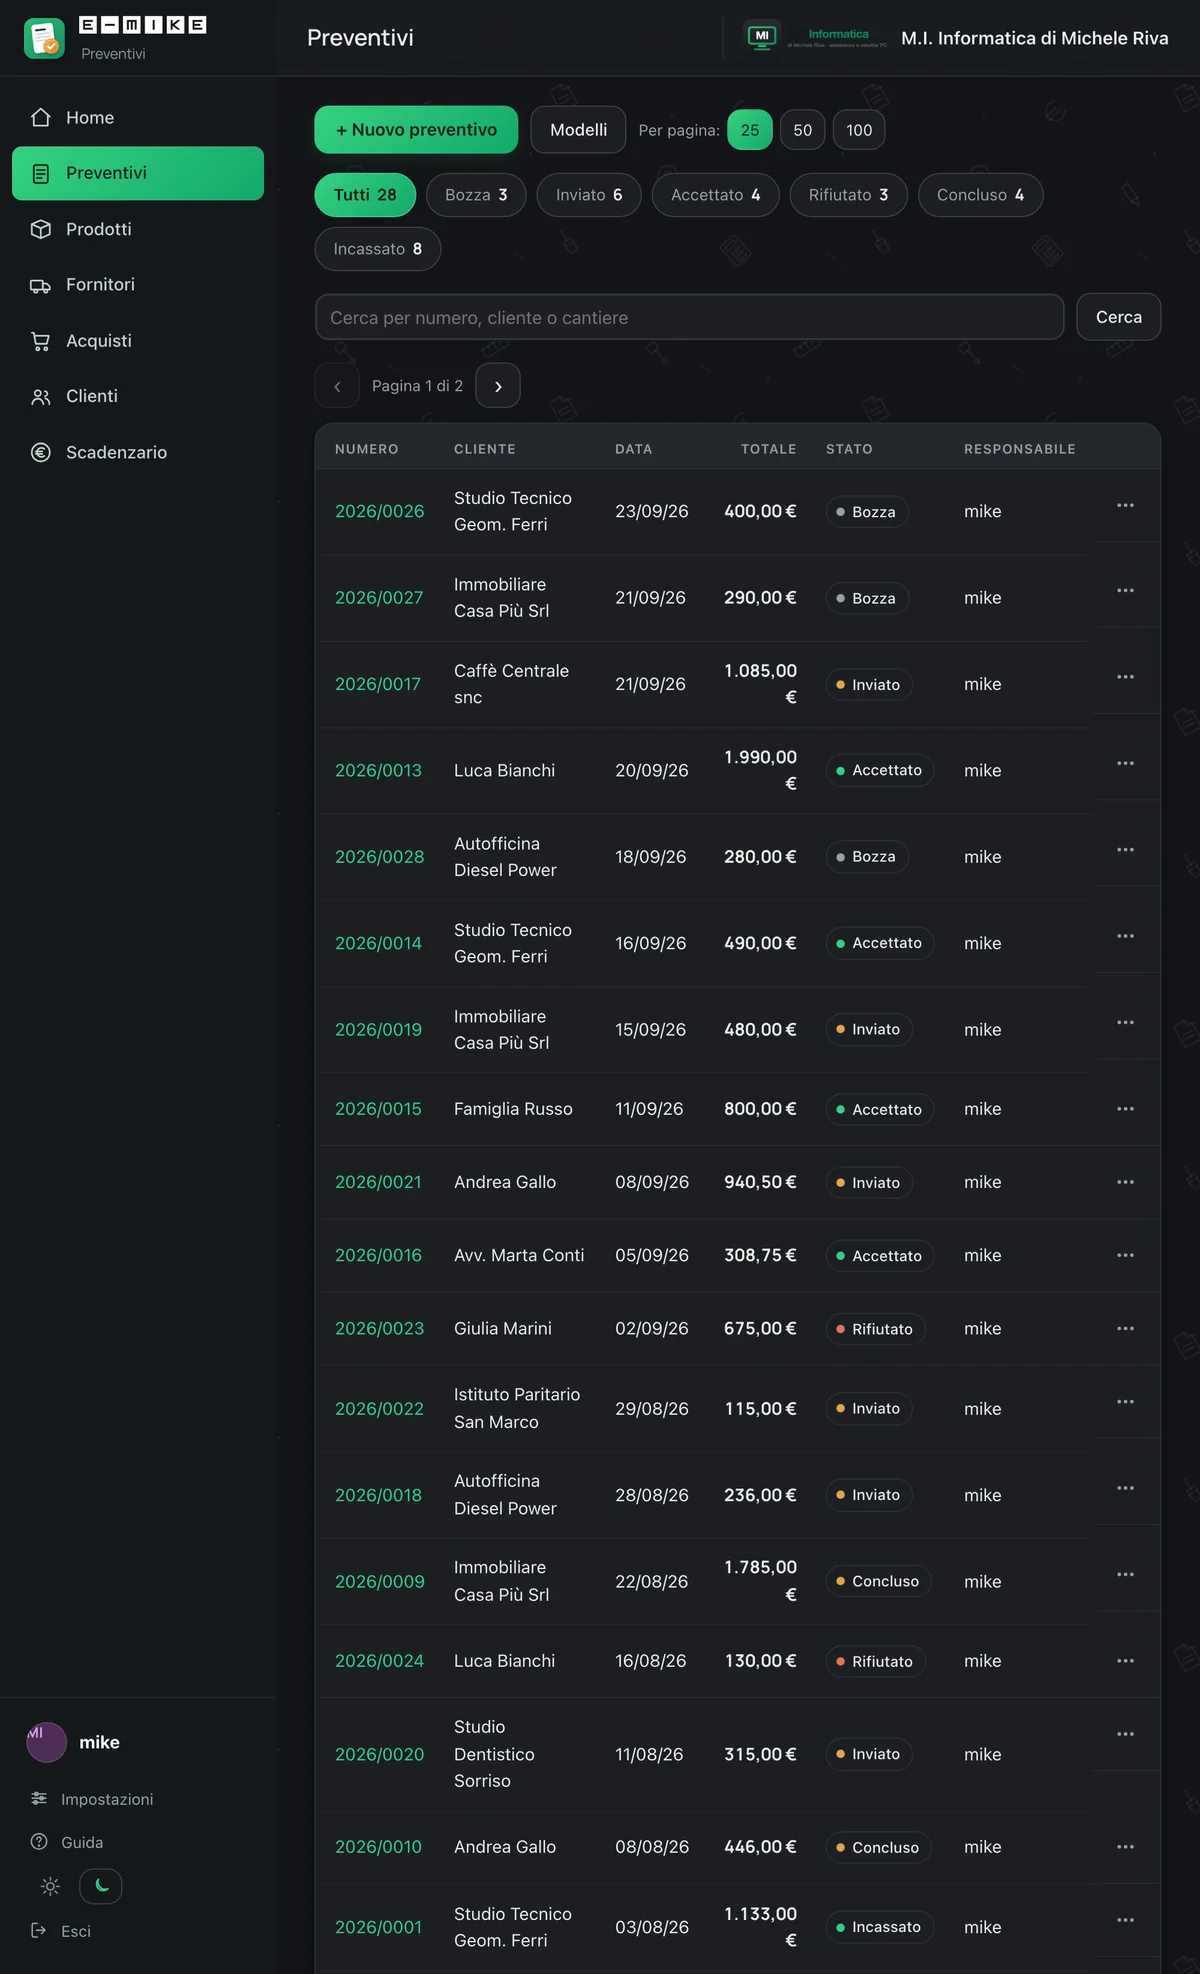Screen dimensions: 1200x1974
Task: Filter by Tutti 28 tab
Action: click(365, 195)
